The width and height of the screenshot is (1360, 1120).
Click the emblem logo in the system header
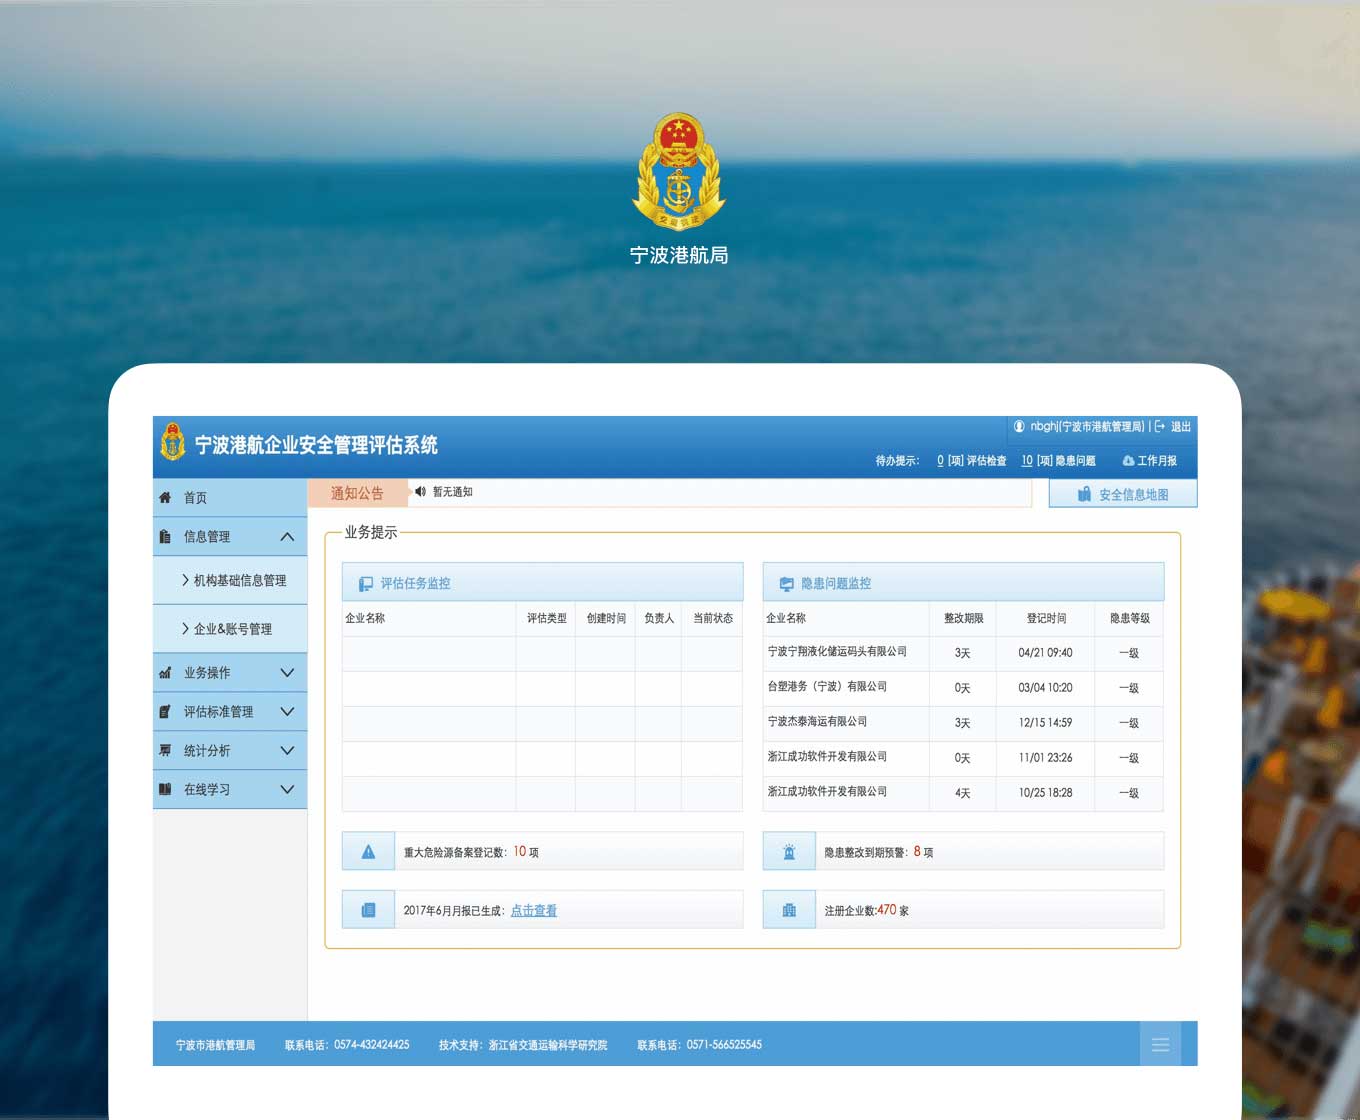[x=173, y=443]
